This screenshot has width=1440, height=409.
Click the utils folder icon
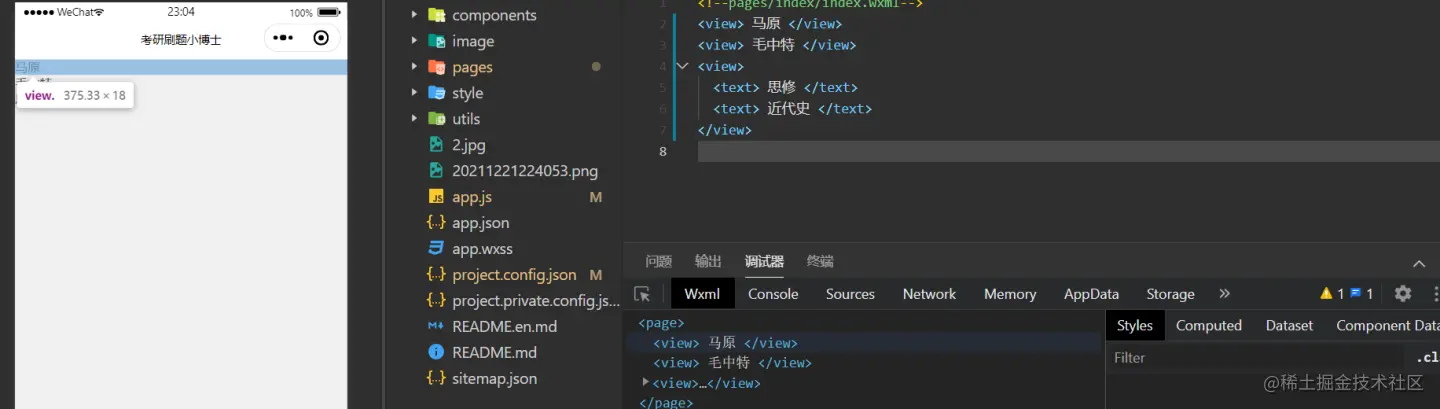point(436,119)
